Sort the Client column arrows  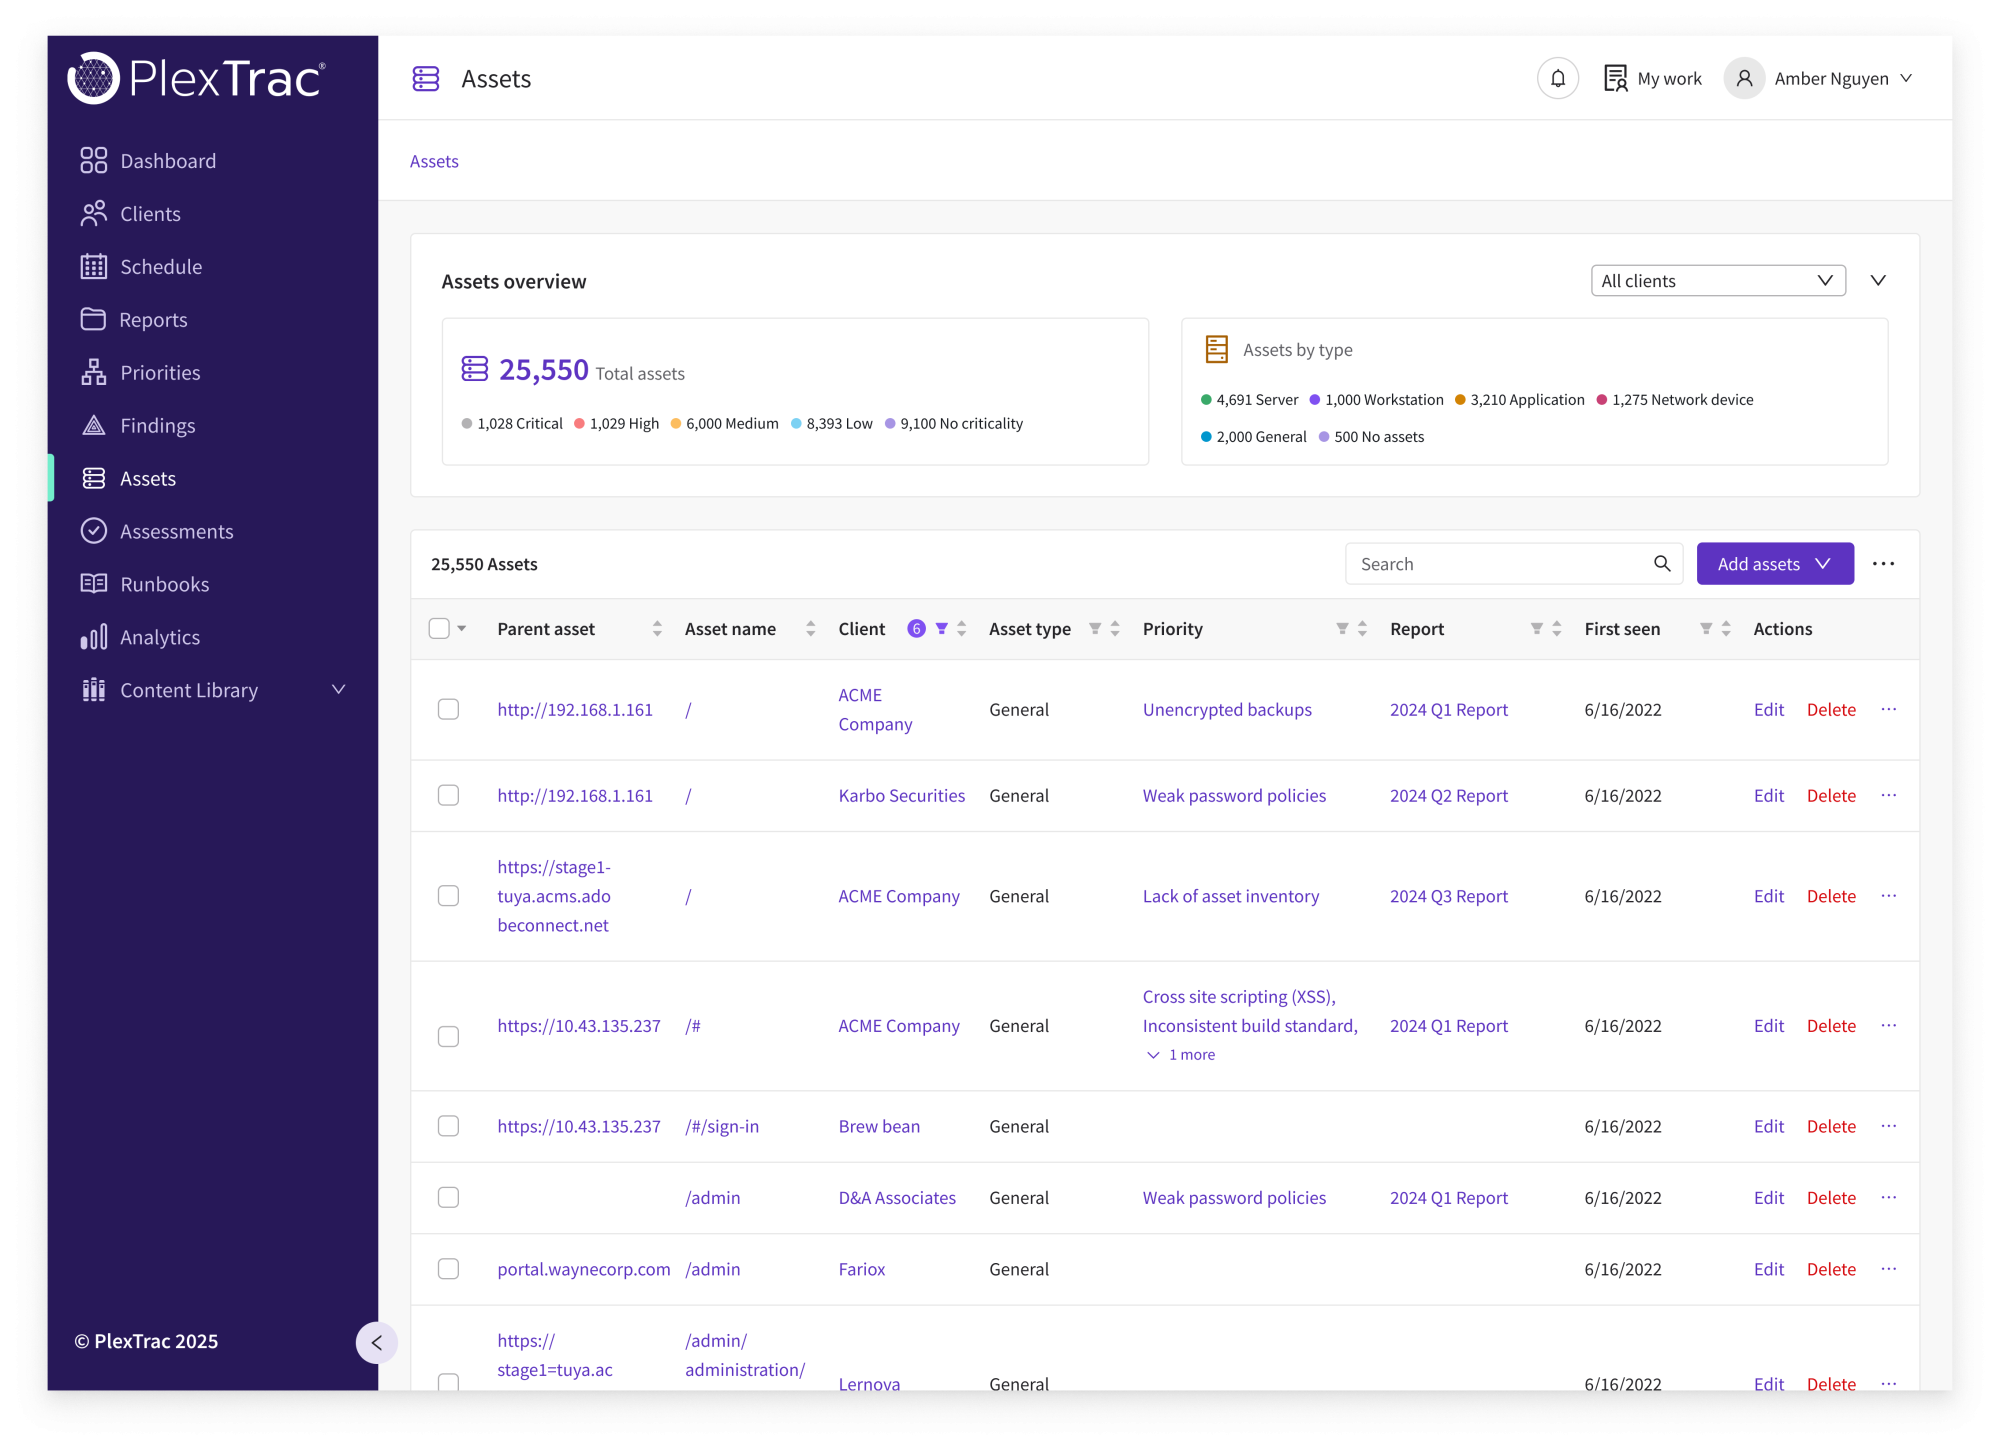tap(961, 629)
